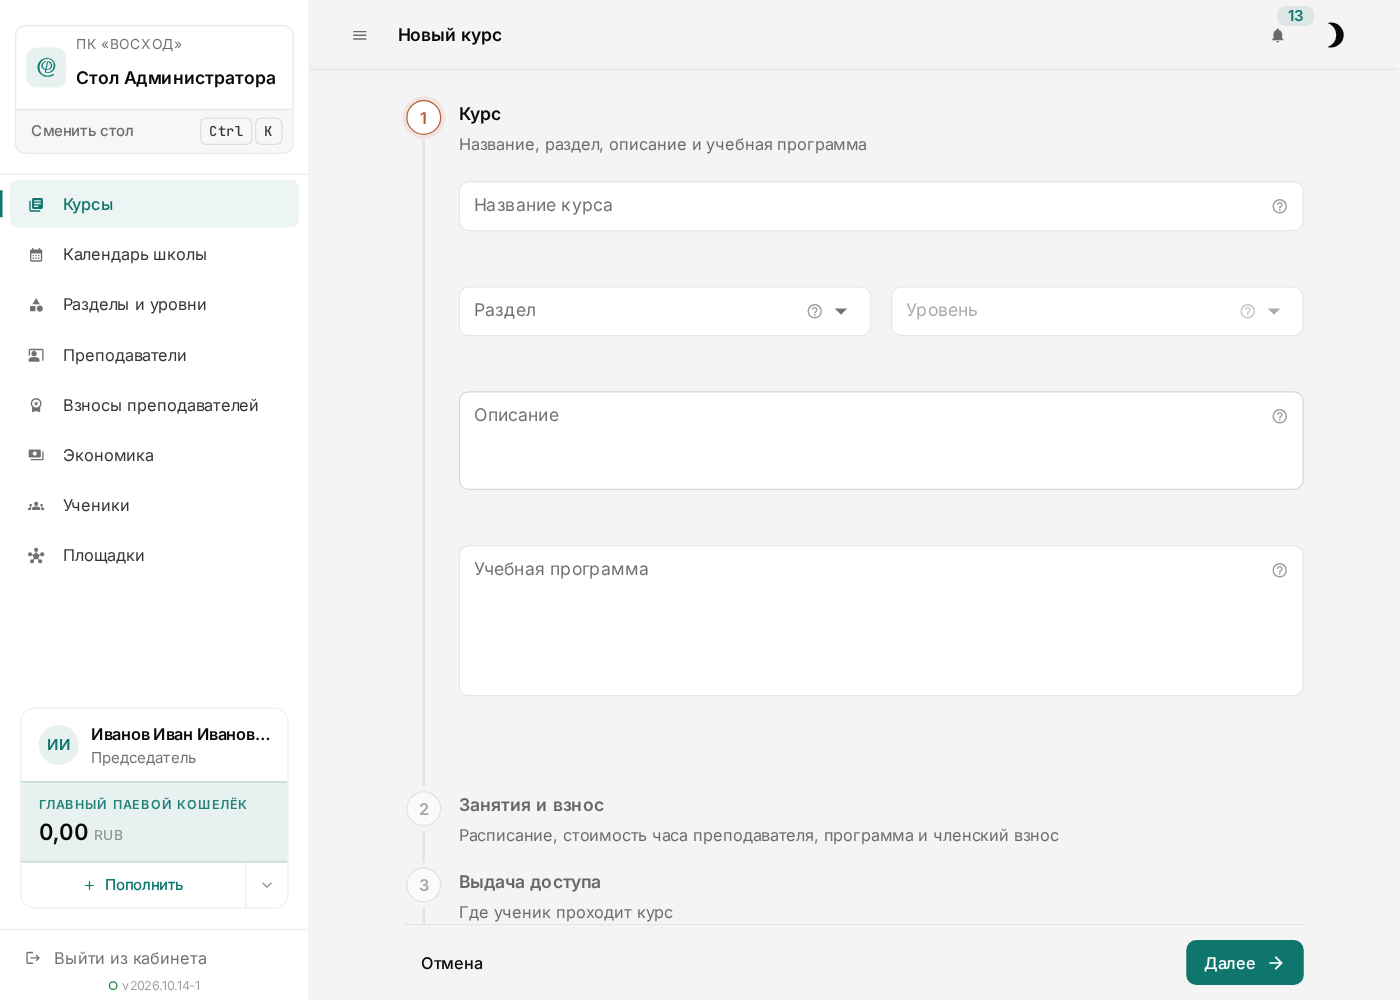1400x1000 pixels.
Task: Click into the Описание text area
Action: (x=881, y=441)
